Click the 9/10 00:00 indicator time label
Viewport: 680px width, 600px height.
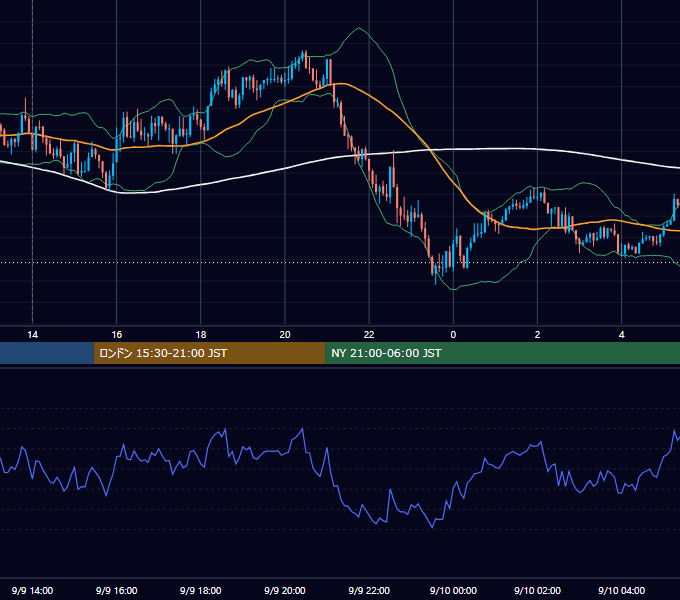click(x=453, y=590)
